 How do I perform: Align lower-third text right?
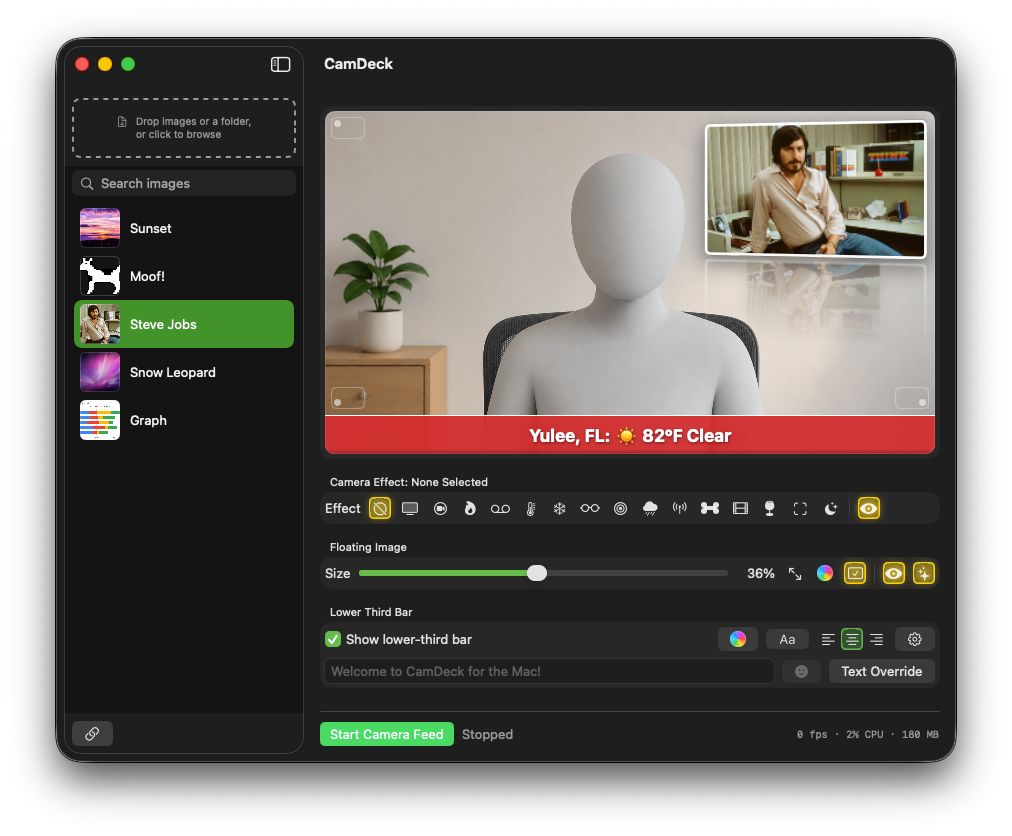tap(876, 640)
